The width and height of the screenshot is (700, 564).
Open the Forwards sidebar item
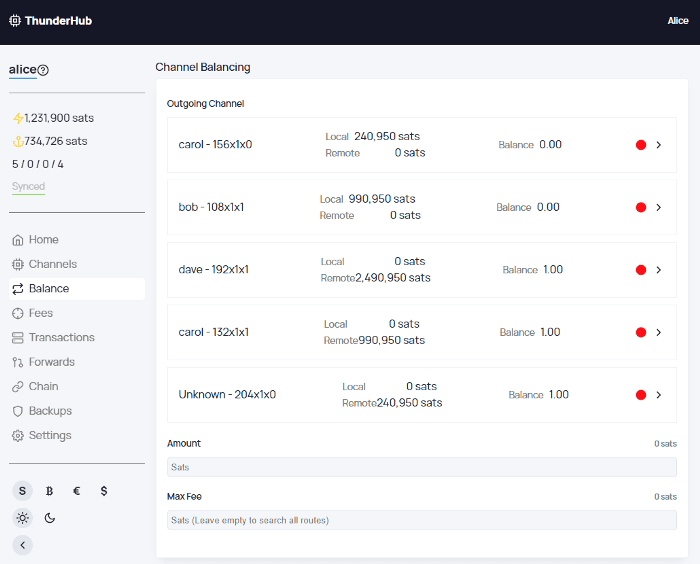pyautogui.click(x=77, y=362)
